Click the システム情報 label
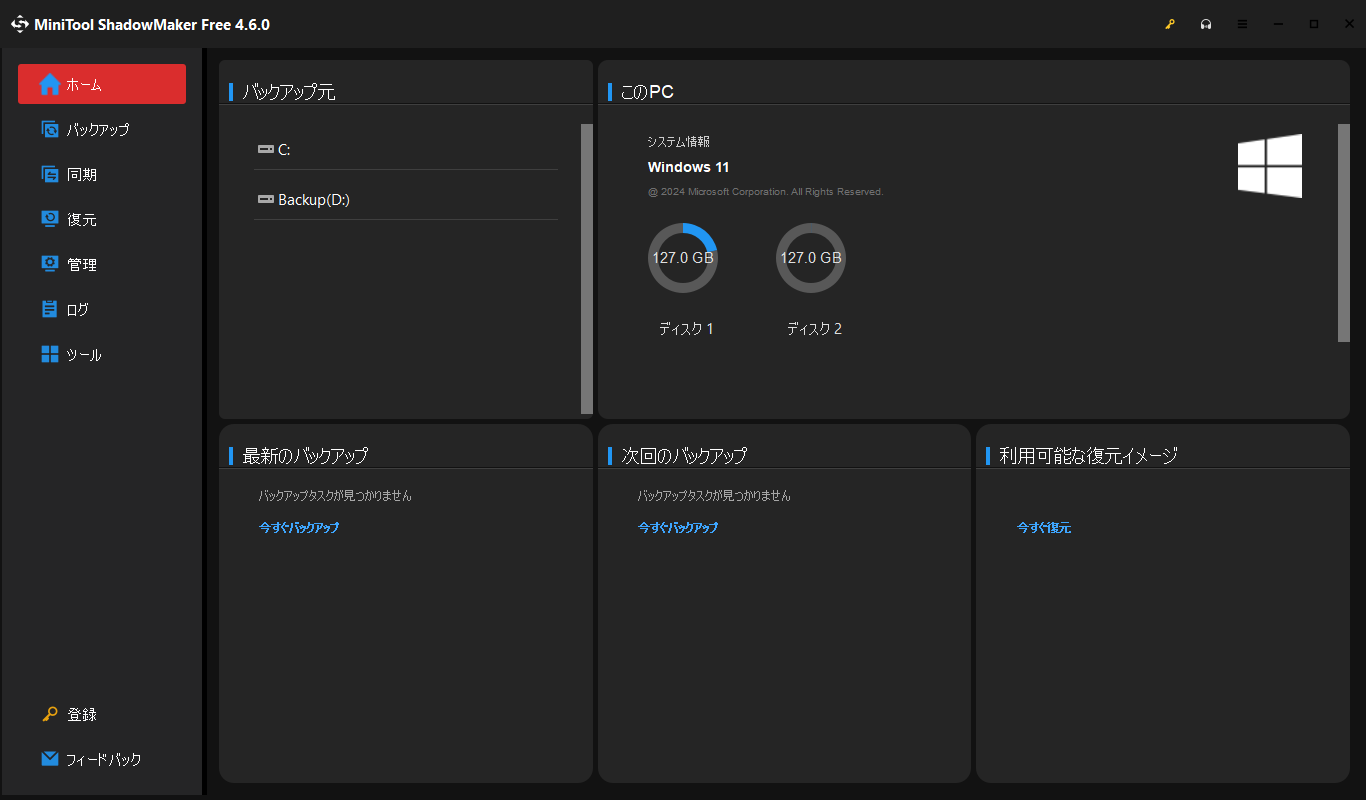Screen dimensions: 1366x800 (x=679, y=142)
